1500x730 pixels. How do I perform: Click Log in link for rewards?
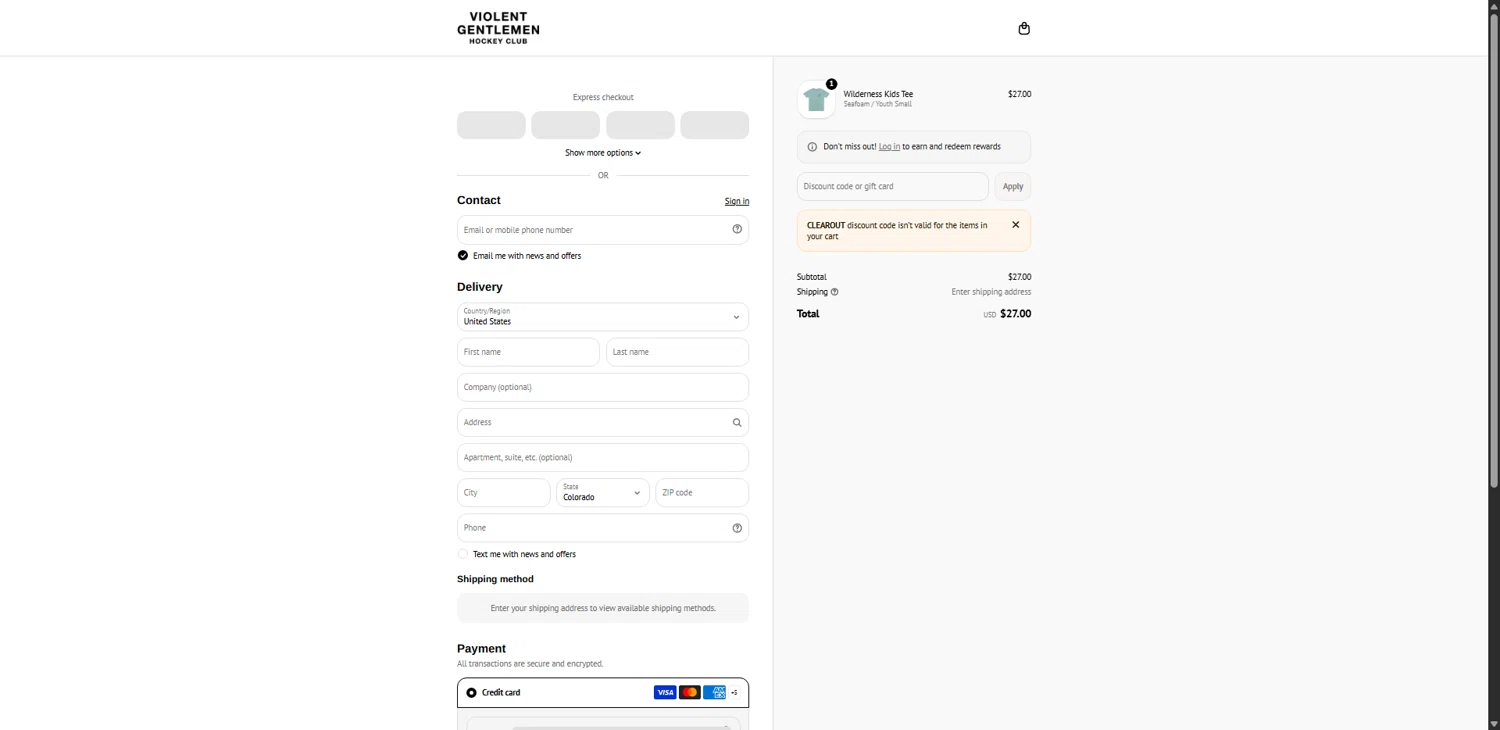click(889, 146)
